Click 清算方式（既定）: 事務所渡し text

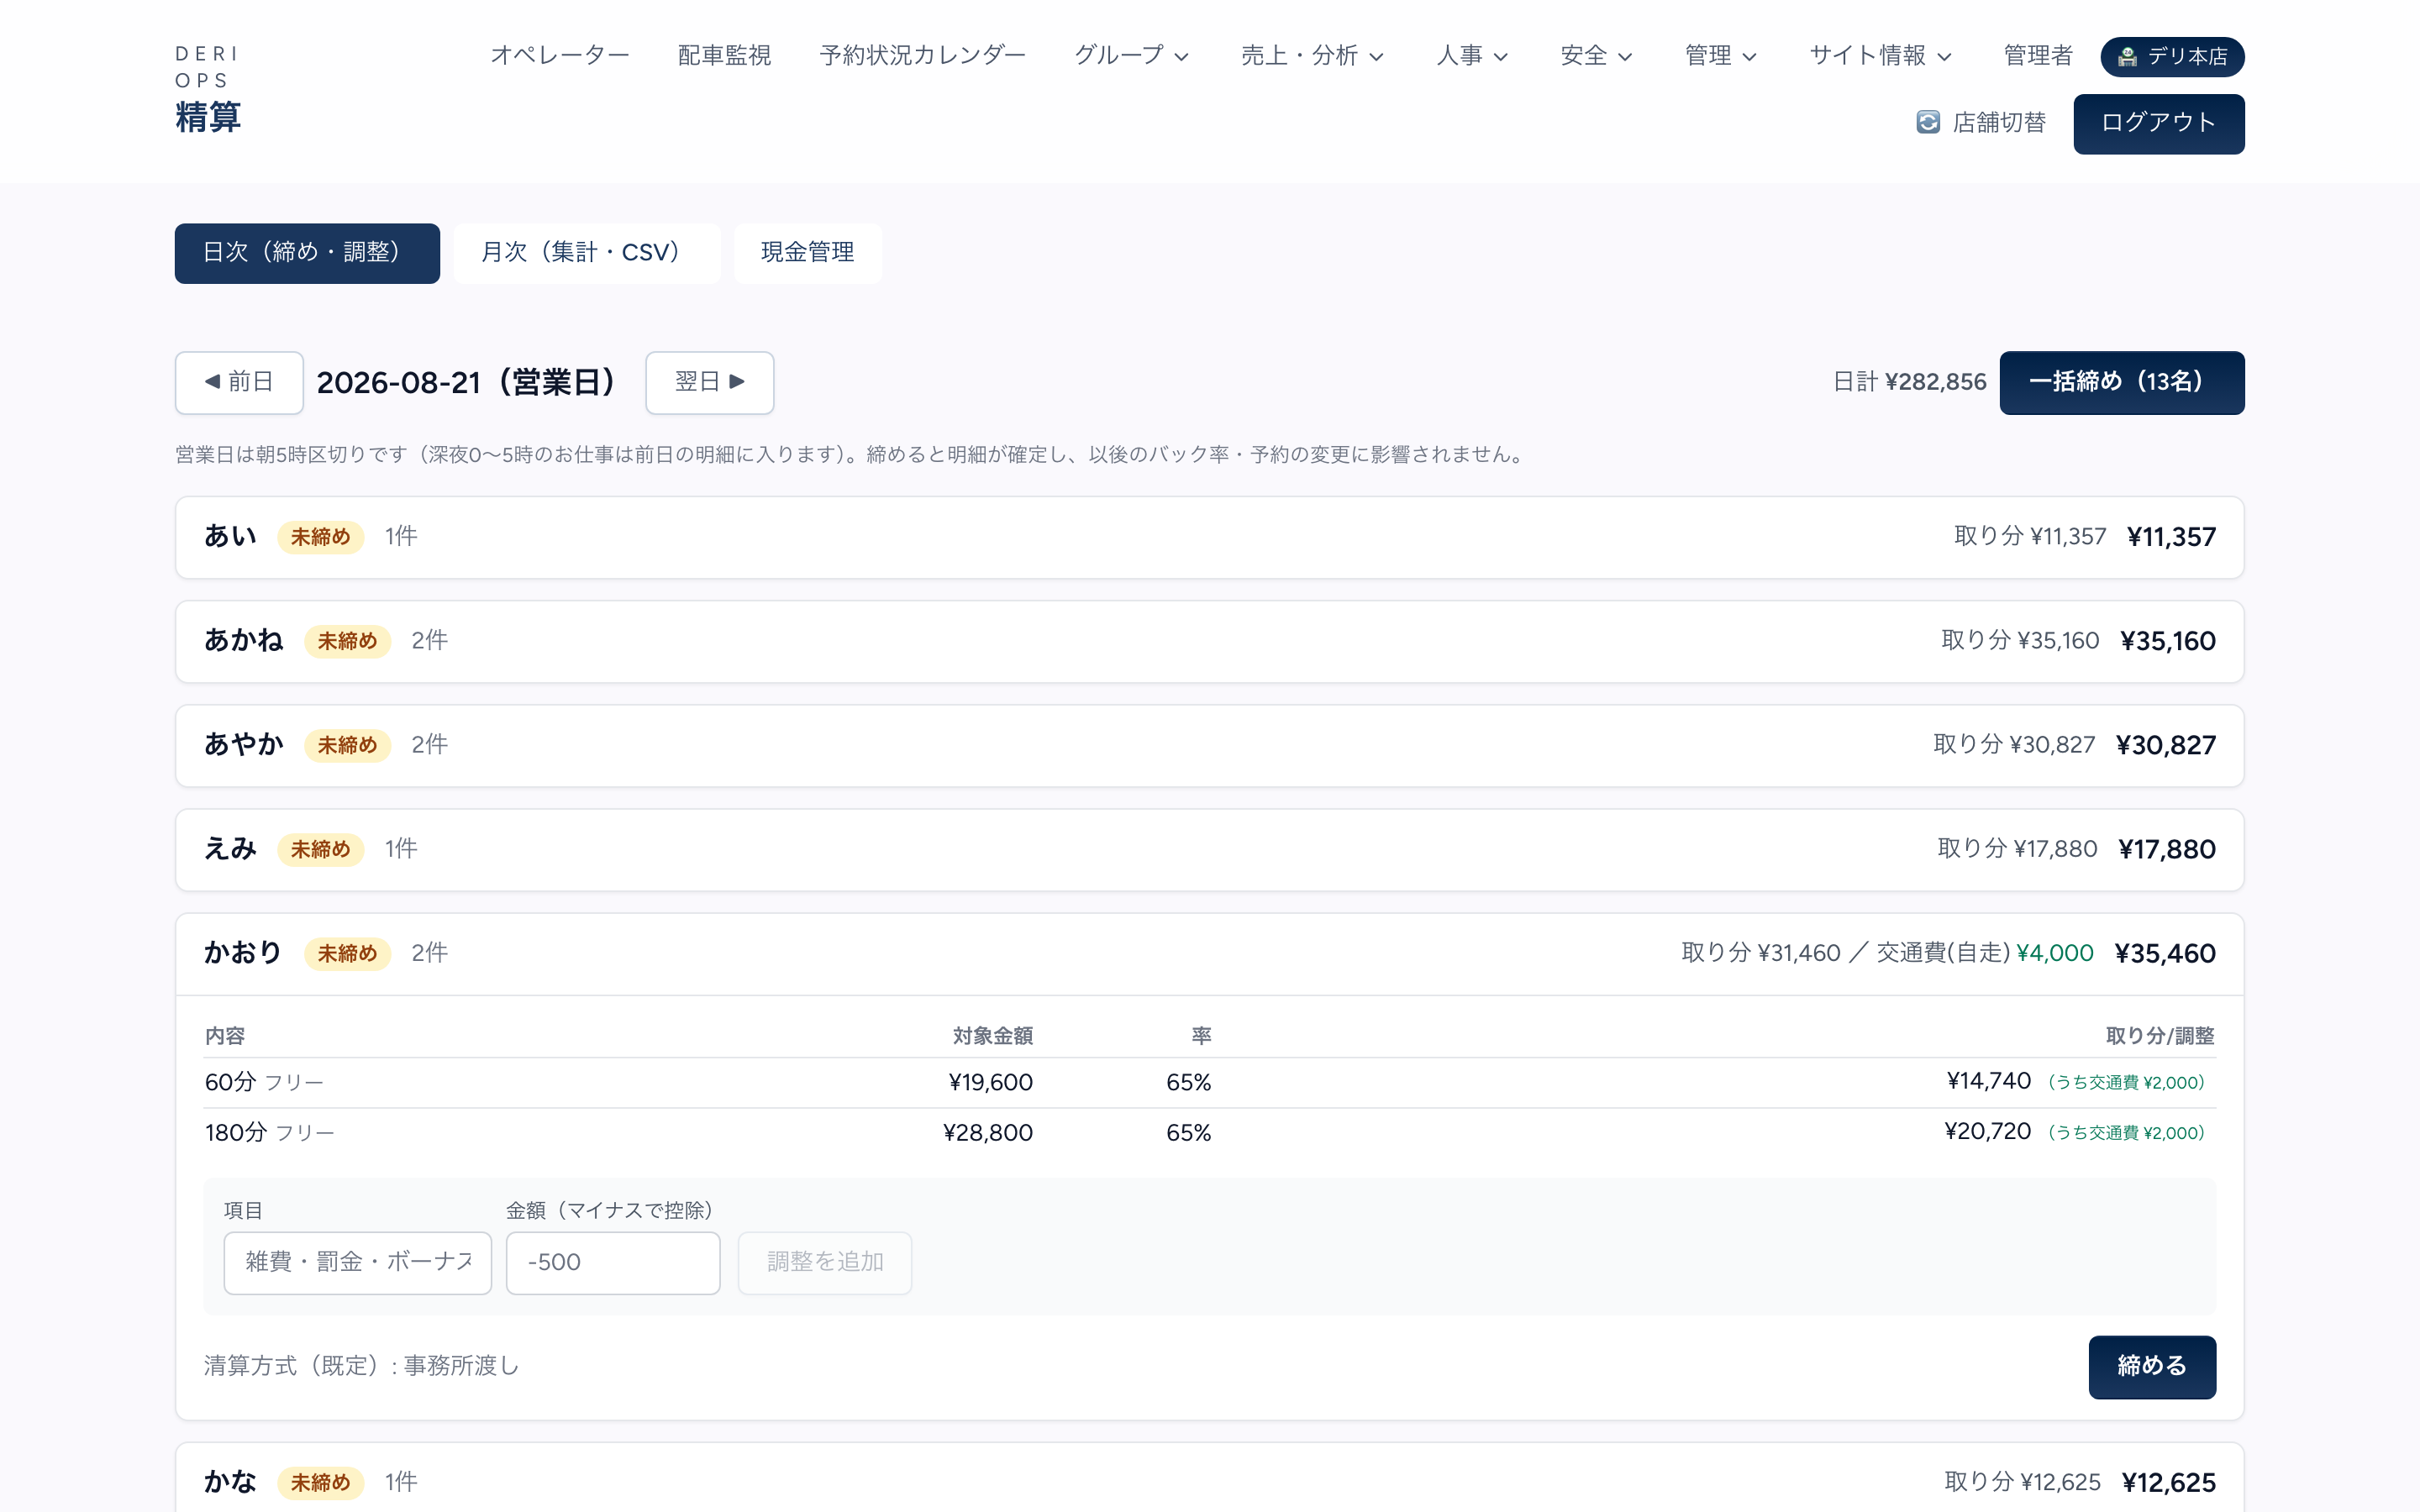pyautogui.click(x=361, y=1366)
